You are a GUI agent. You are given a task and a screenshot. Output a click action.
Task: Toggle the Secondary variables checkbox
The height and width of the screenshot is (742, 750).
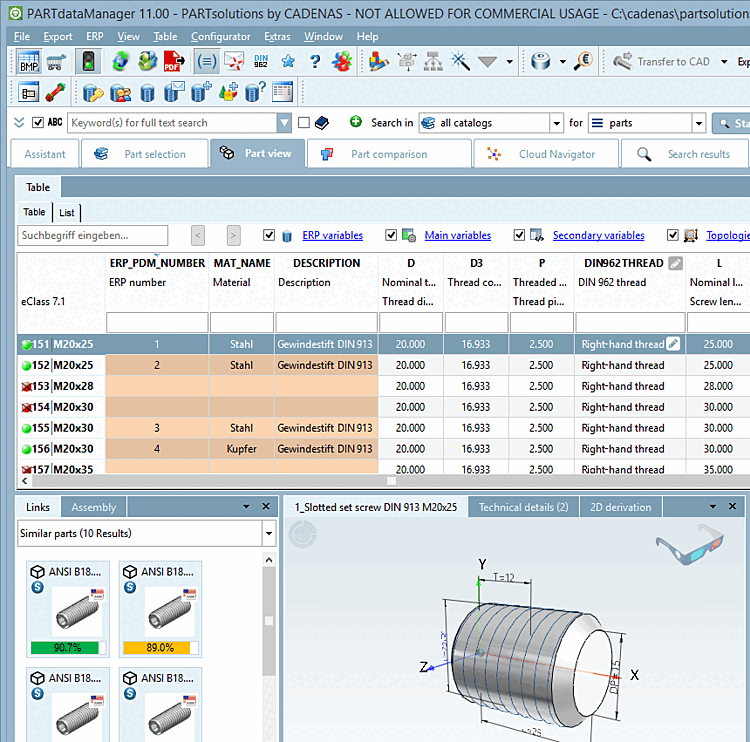click(x=519, y=236)
